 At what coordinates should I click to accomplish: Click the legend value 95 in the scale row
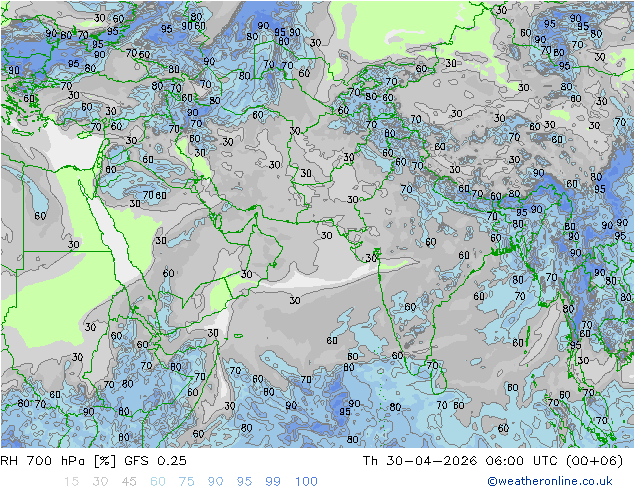click(x=244, y=482)
